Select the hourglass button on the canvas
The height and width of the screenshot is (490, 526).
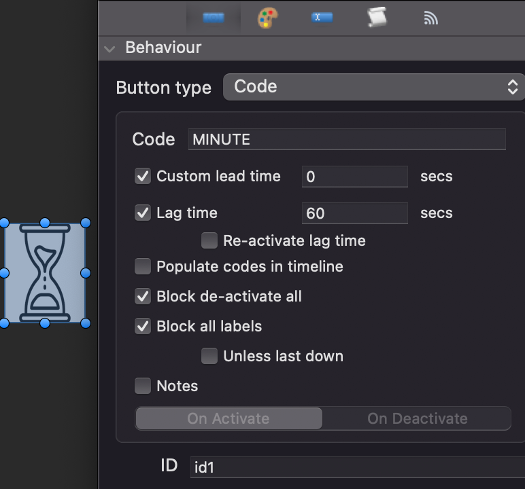click(x=45, y=273)
